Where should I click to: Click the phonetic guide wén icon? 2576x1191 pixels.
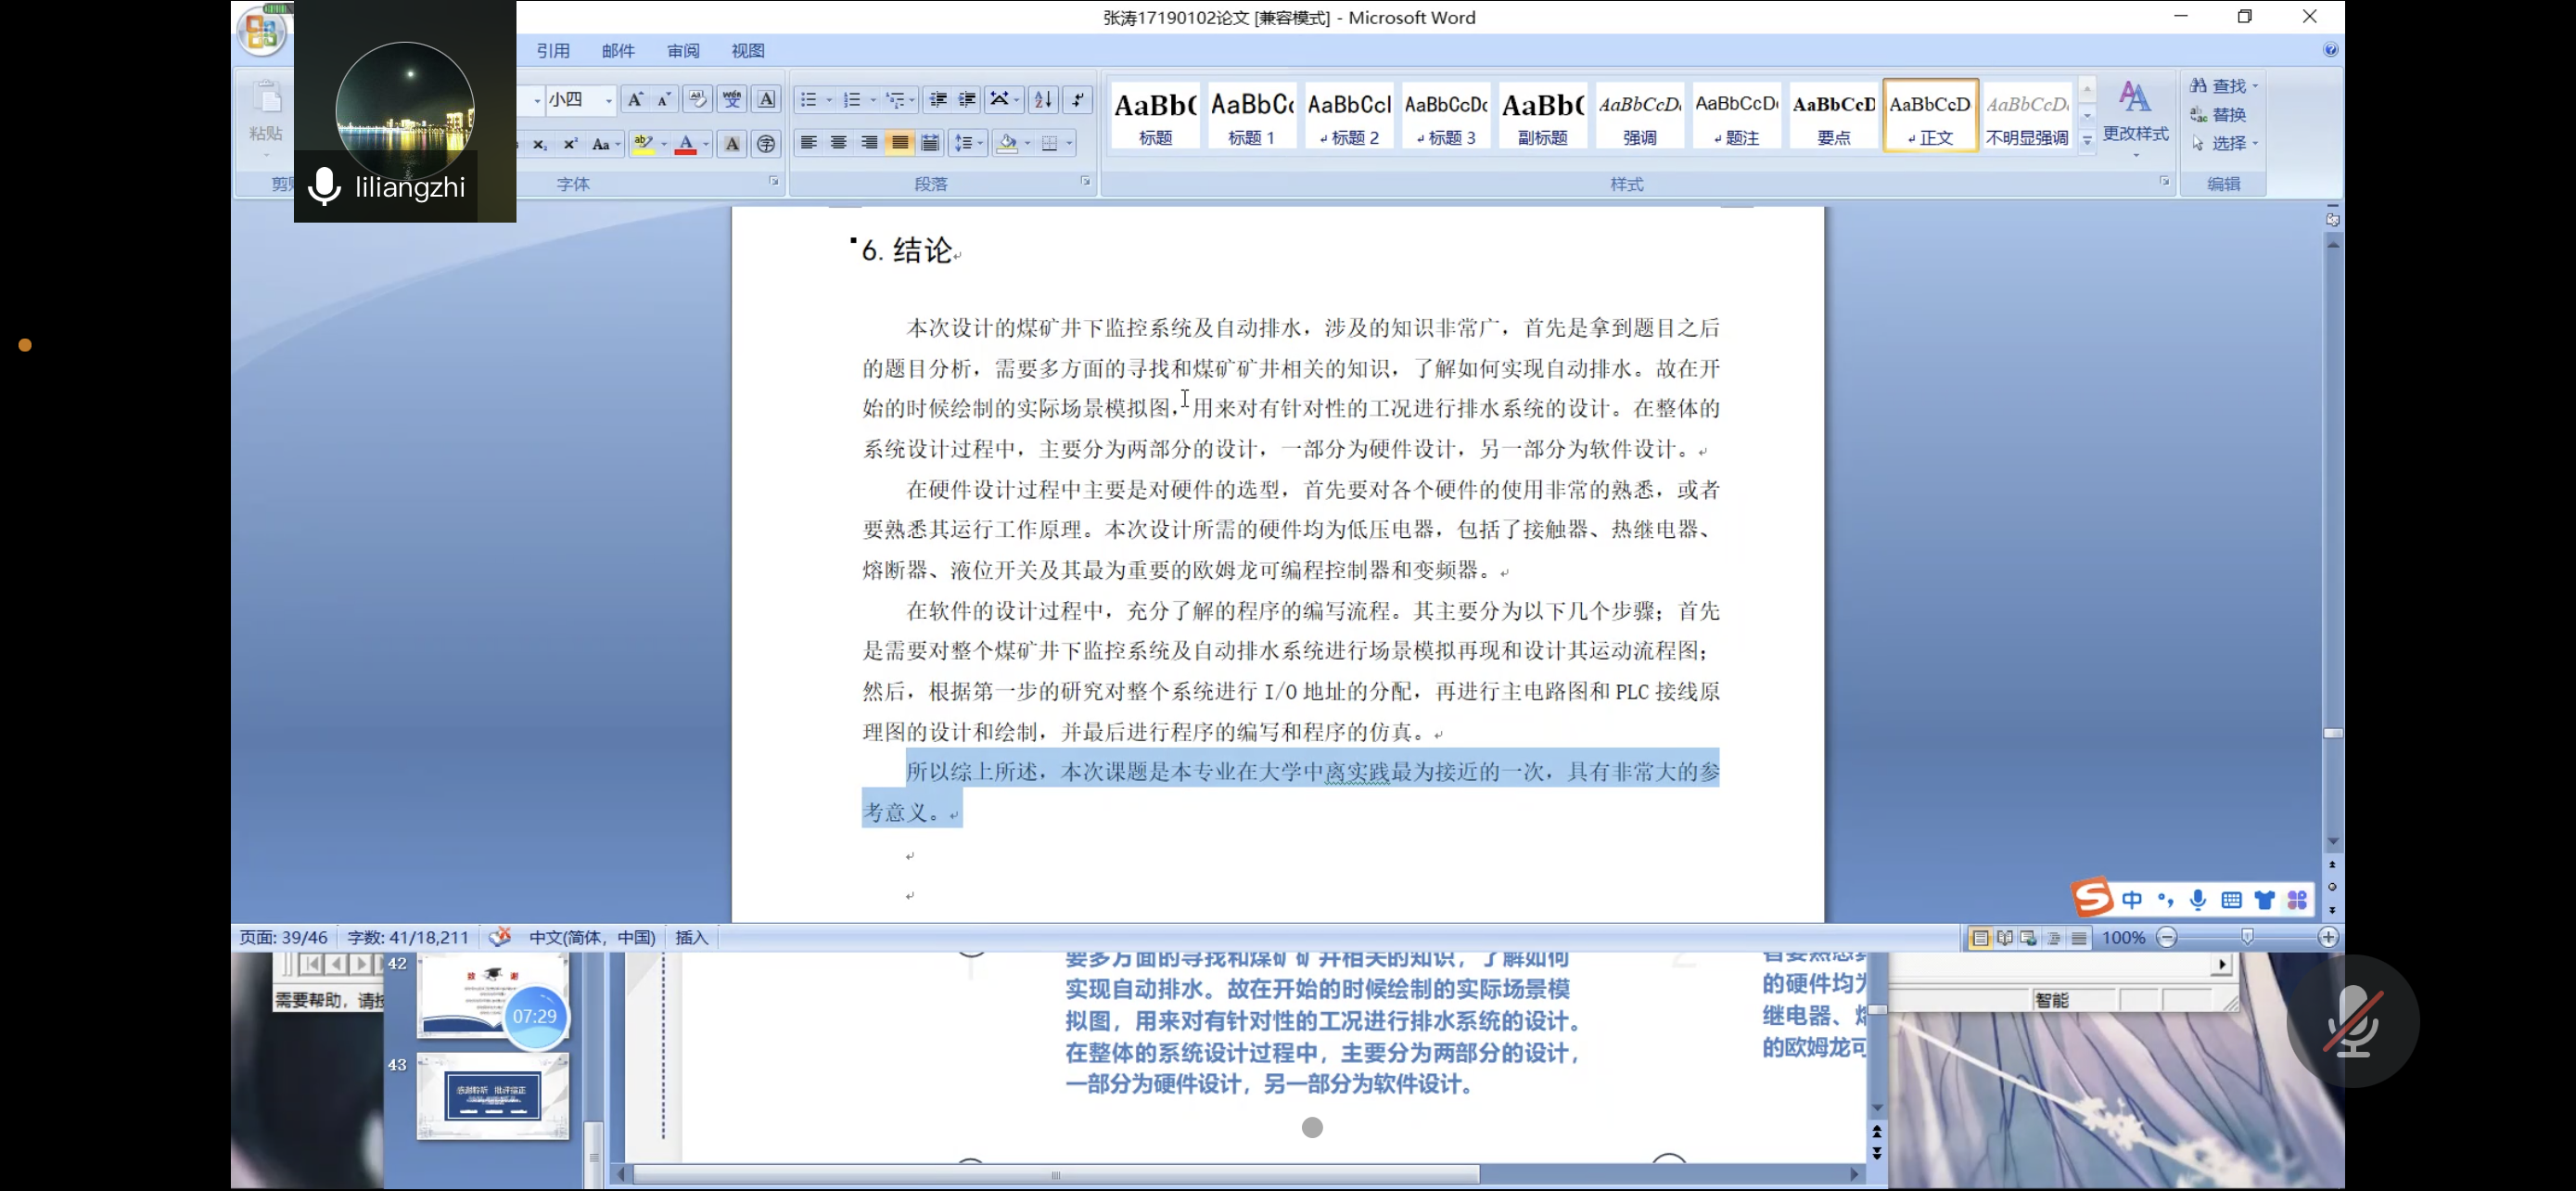point(732,99)
